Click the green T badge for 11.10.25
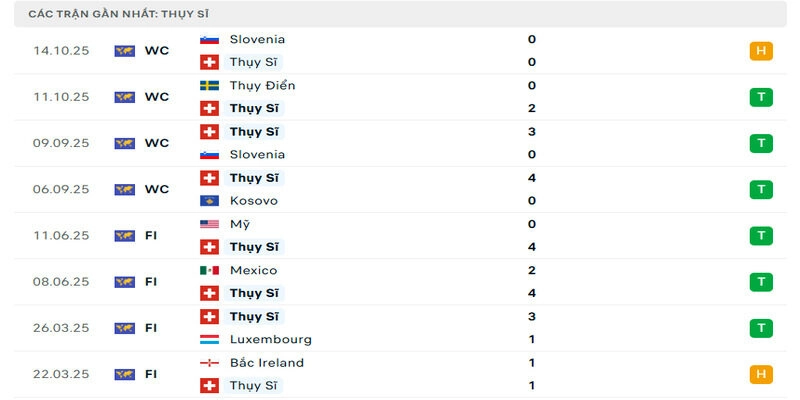The image size is (800, 400). coord(761,97)
